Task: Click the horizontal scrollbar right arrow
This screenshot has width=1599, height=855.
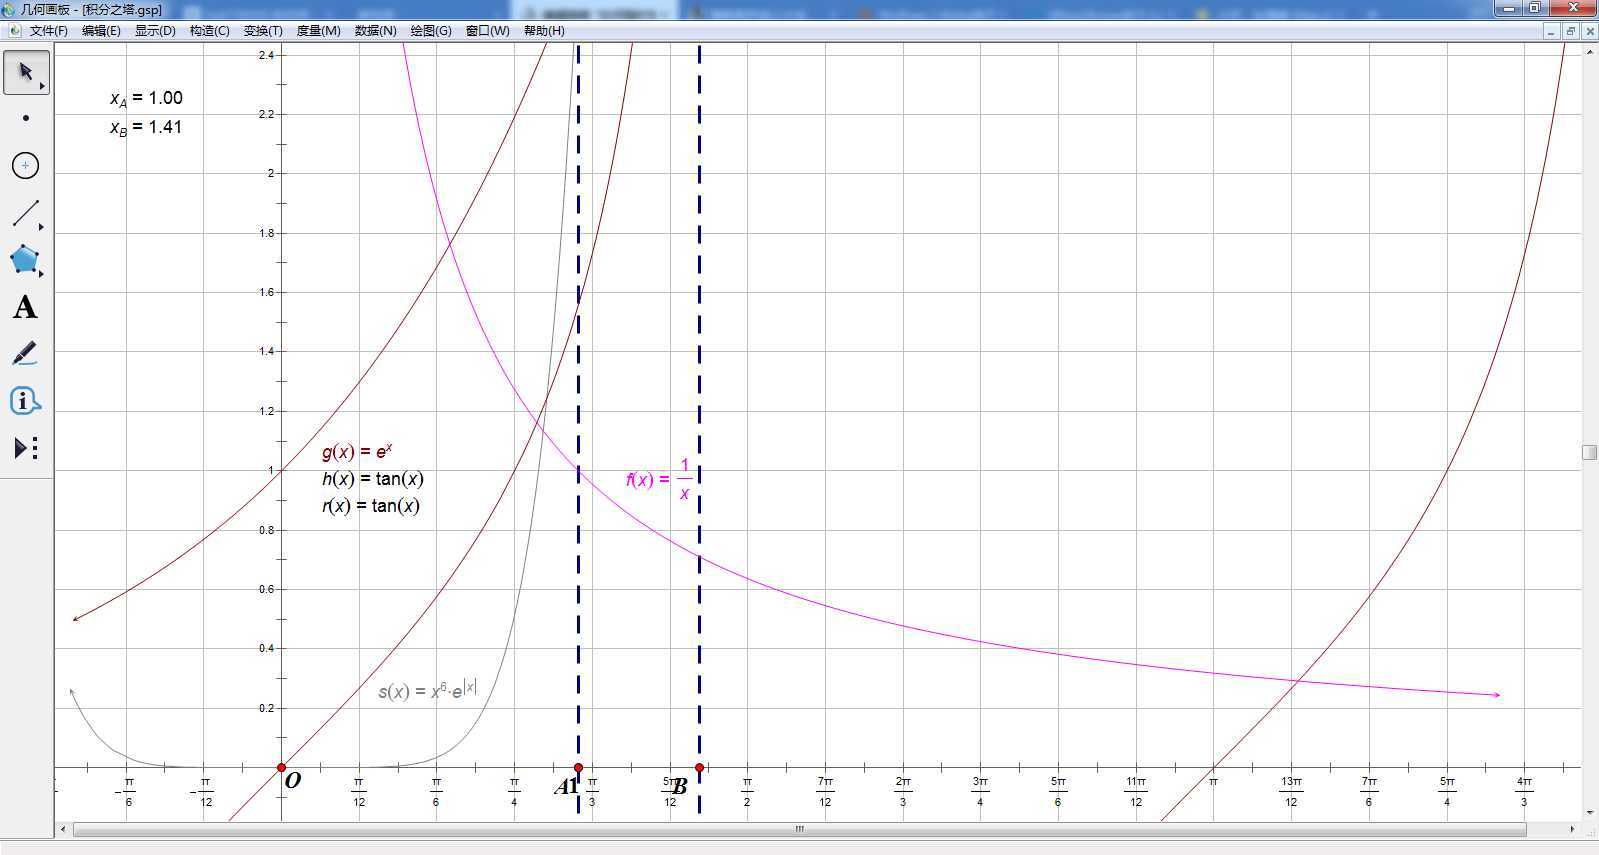Action: [1572, 829]
